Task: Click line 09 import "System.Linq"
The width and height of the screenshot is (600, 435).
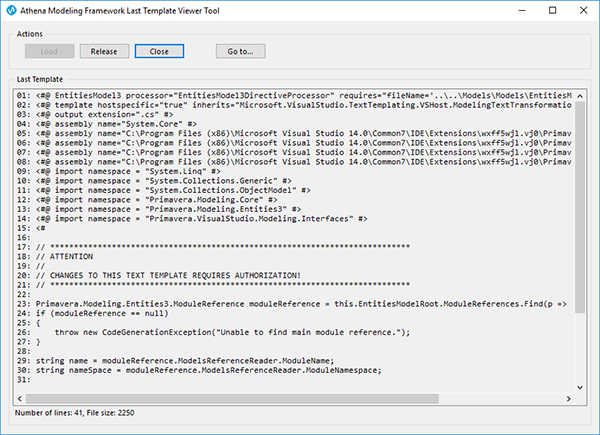Action: (x=119, y=171)
